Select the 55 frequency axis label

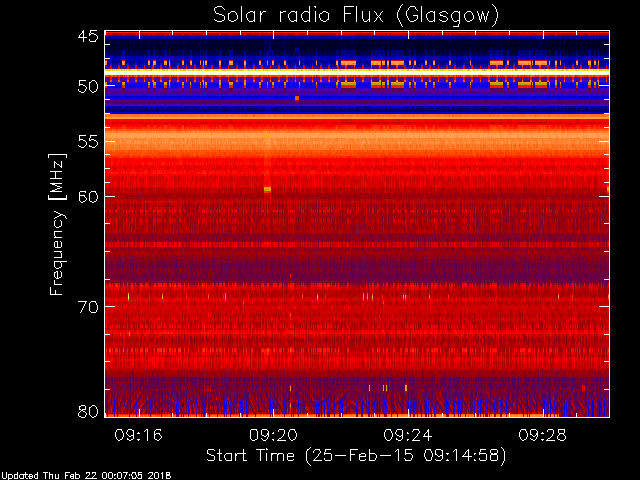coord(88,142)
